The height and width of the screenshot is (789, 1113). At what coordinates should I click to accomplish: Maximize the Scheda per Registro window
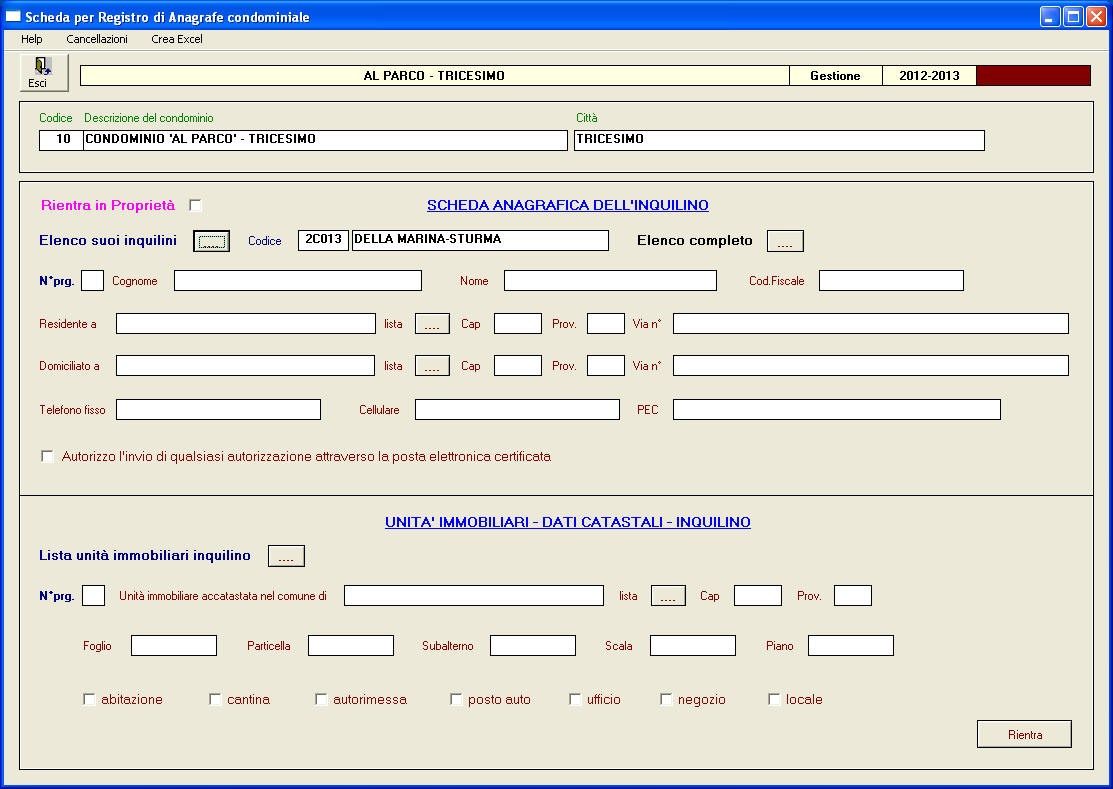pos(1073,16)
